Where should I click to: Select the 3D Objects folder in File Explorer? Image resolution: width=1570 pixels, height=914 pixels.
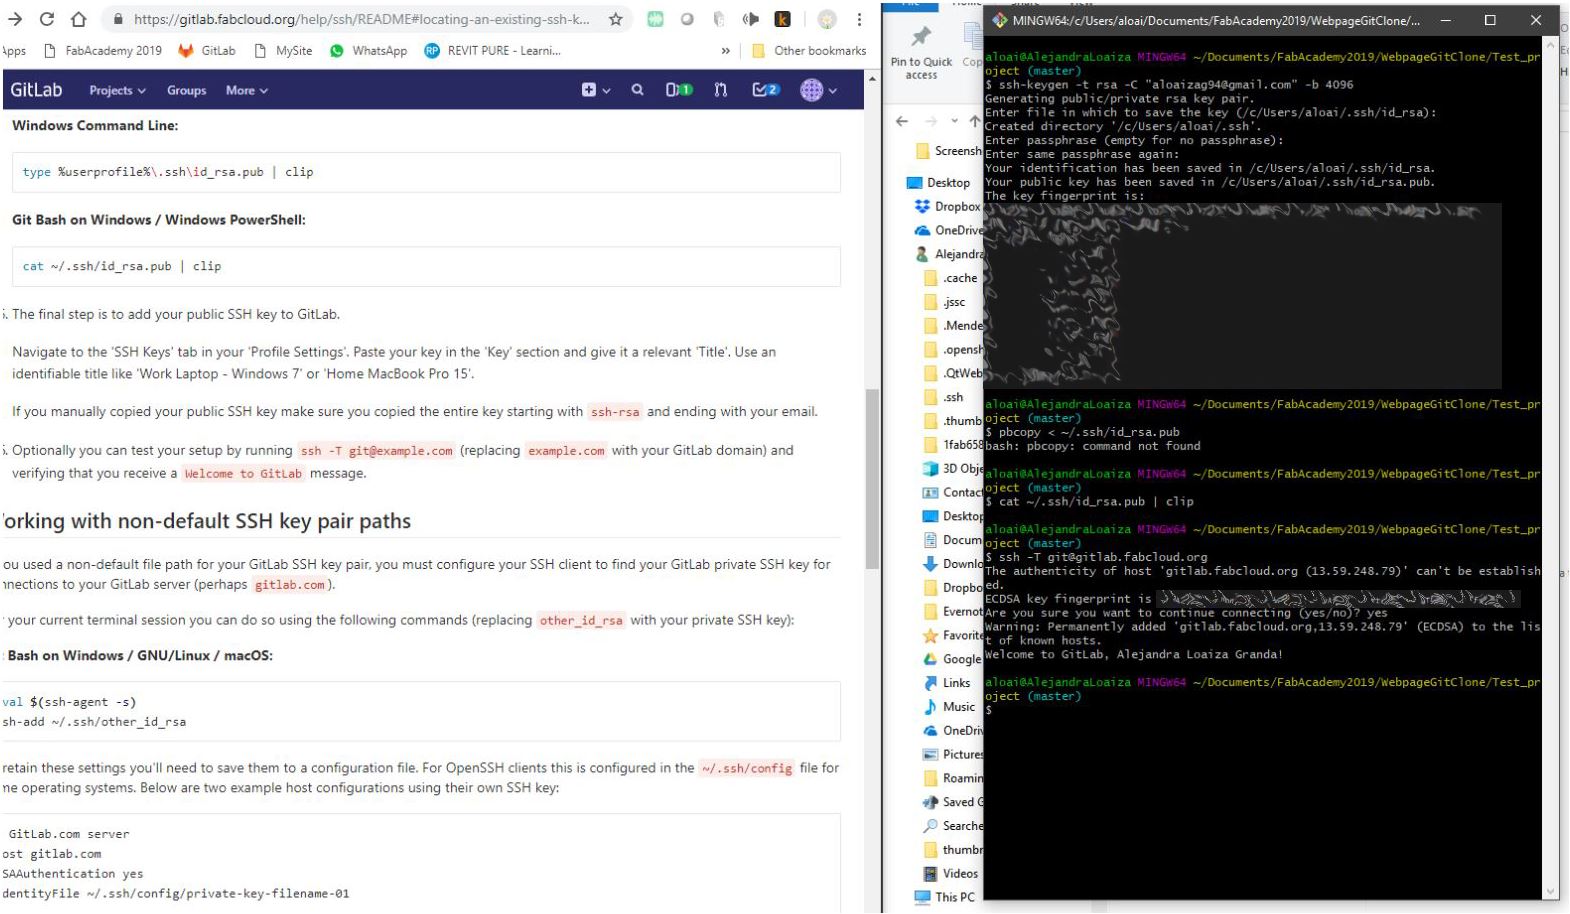point(953,468)
